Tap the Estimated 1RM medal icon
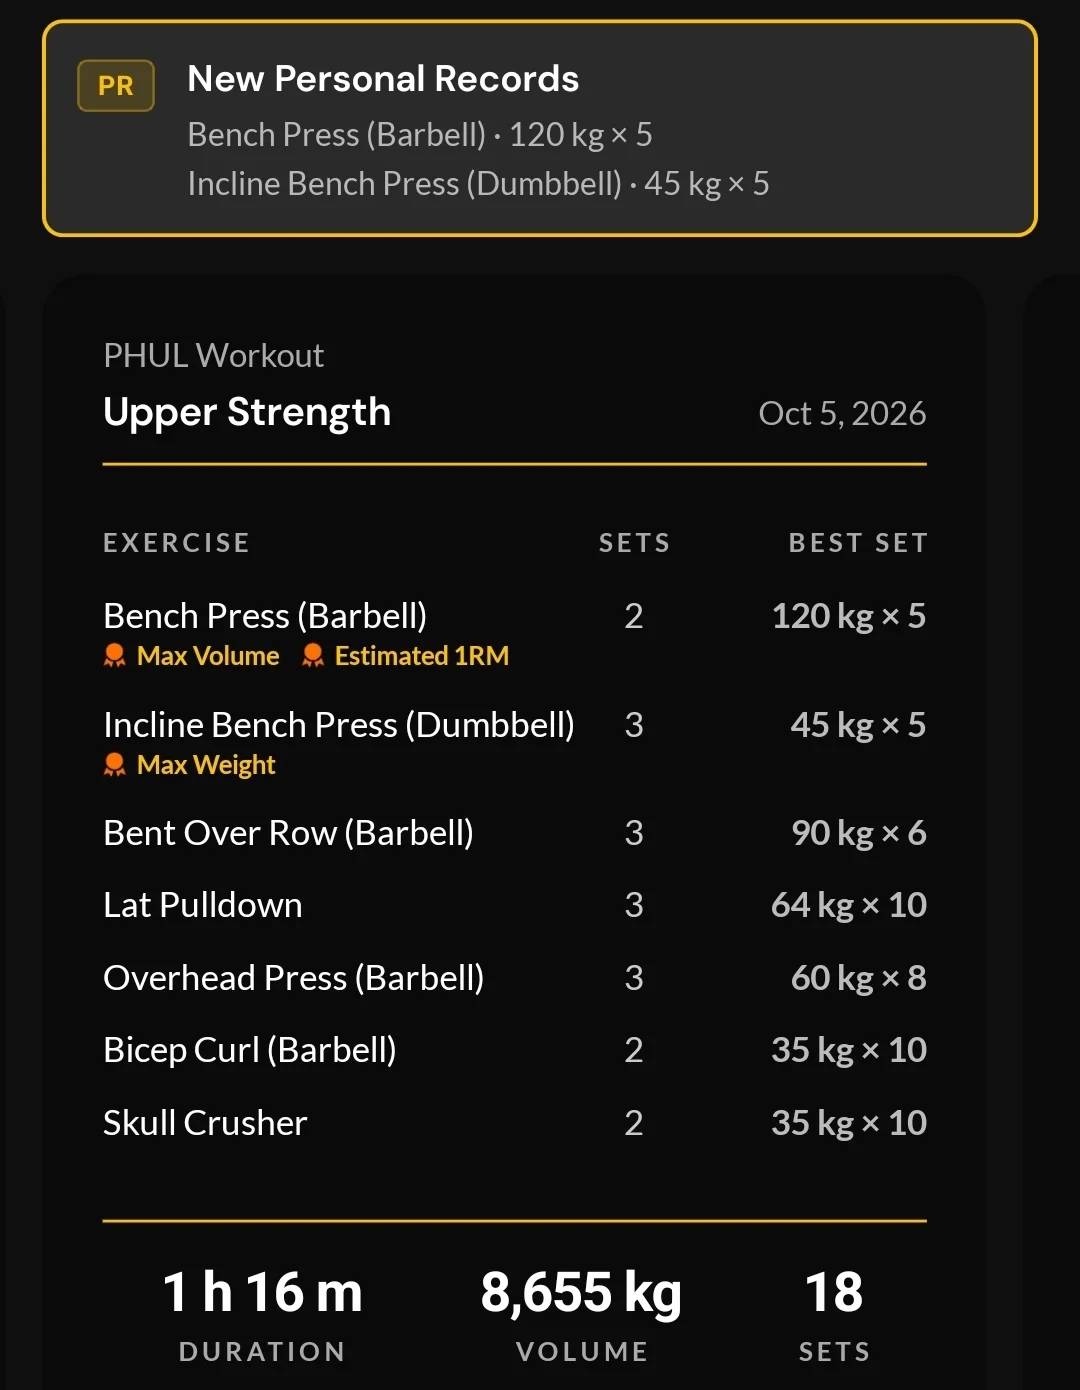The width and height of the screenshot is (1080, 1390). tap(313, 656)
